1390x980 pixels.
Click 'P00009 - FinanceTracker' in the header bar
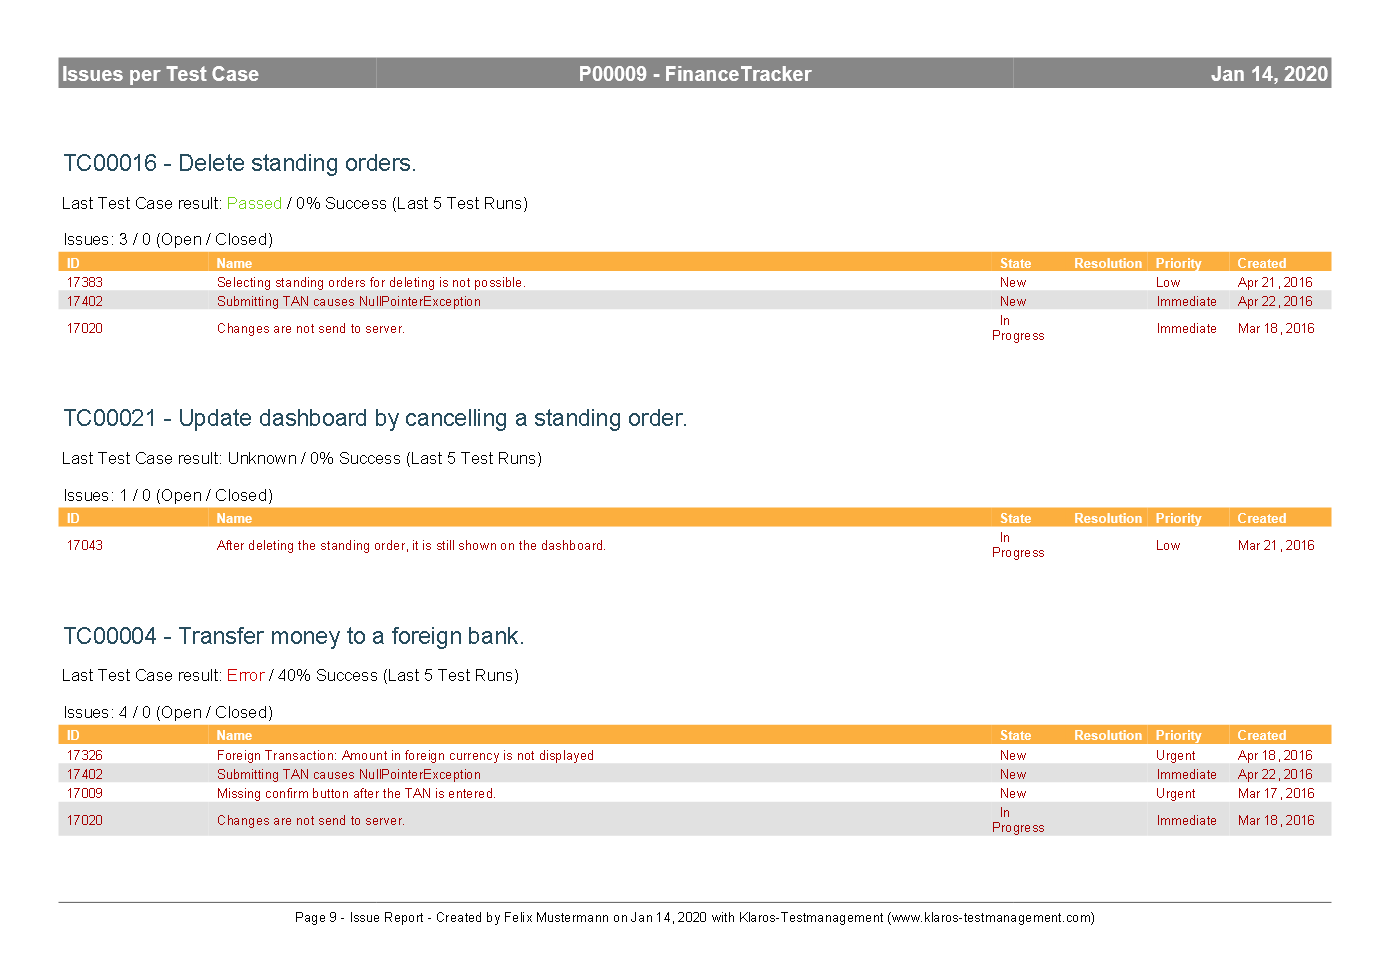point(695,74)
